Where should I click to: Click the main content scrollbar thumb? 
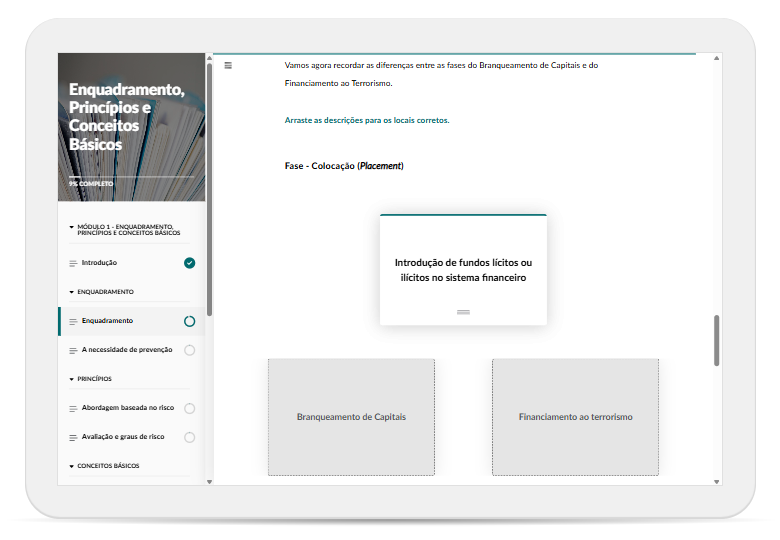click(x=716, y=340)
